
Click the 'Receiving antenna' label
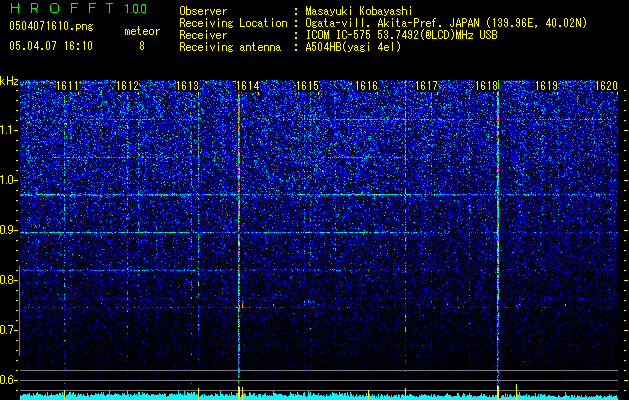(230, 47)
